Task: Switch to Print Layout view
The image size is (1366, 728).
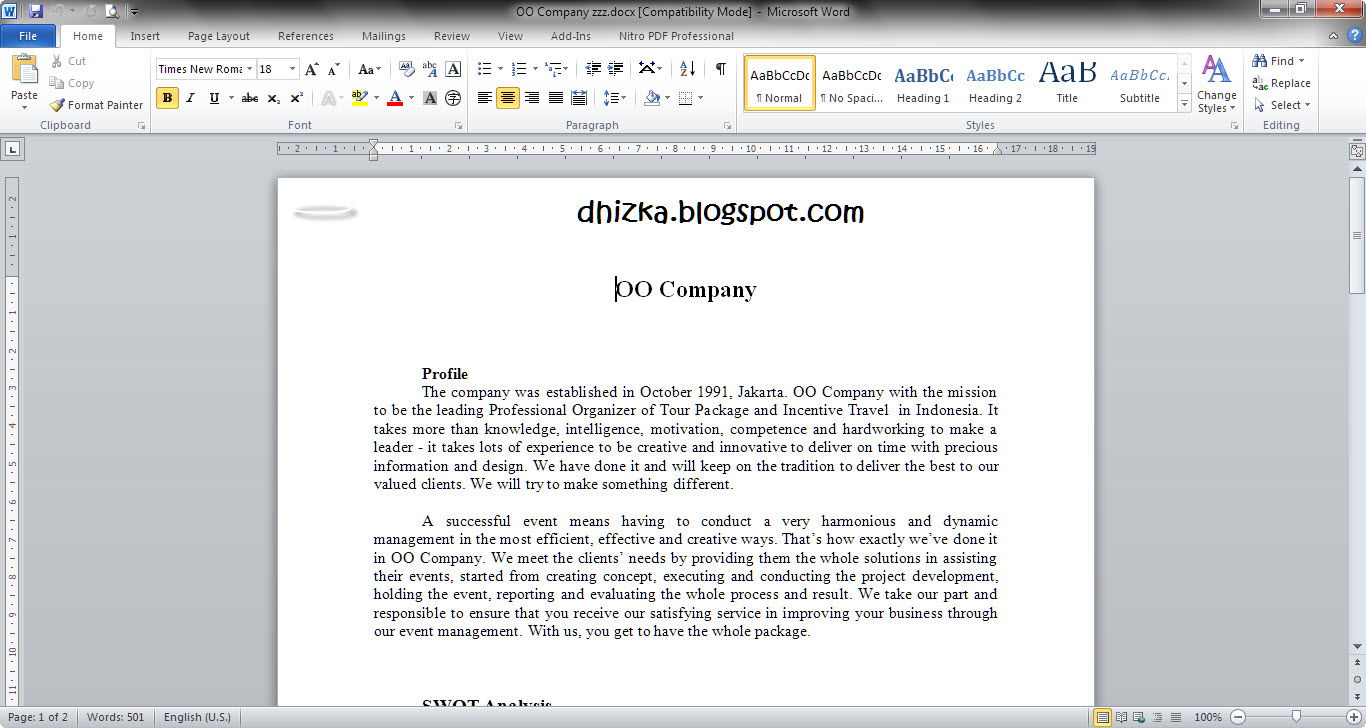Action: point(1103,717)
